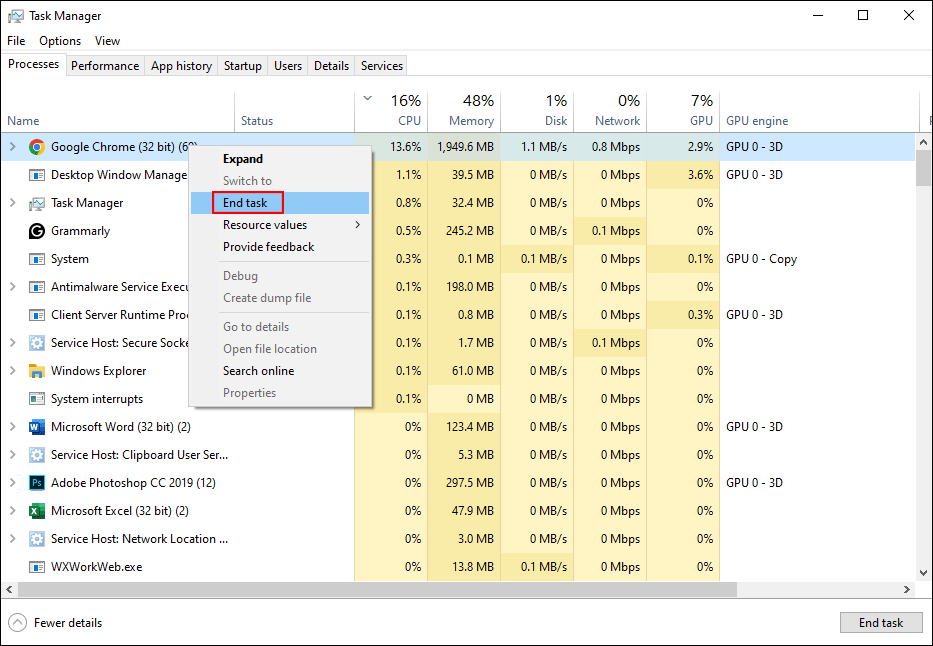The image size is (933, 646).
Task: Click the Google Chrome process icon
Action: tap(37, 146)
